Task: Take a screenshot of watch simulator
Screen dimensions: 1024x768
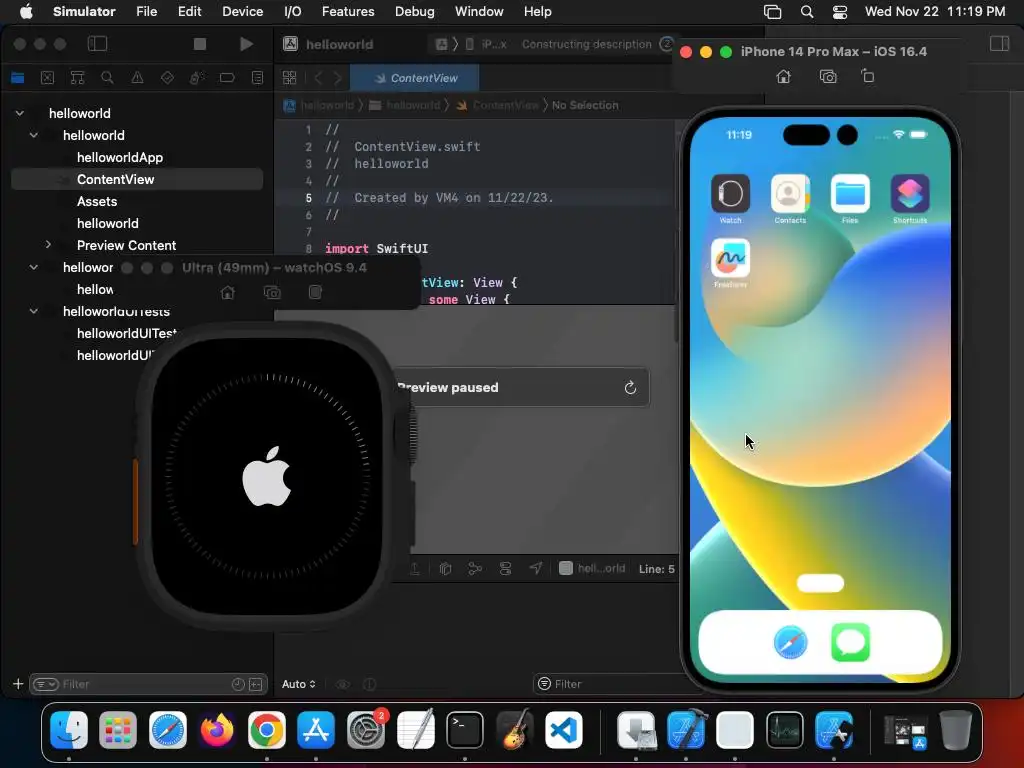Action: [x=272, y=293]
